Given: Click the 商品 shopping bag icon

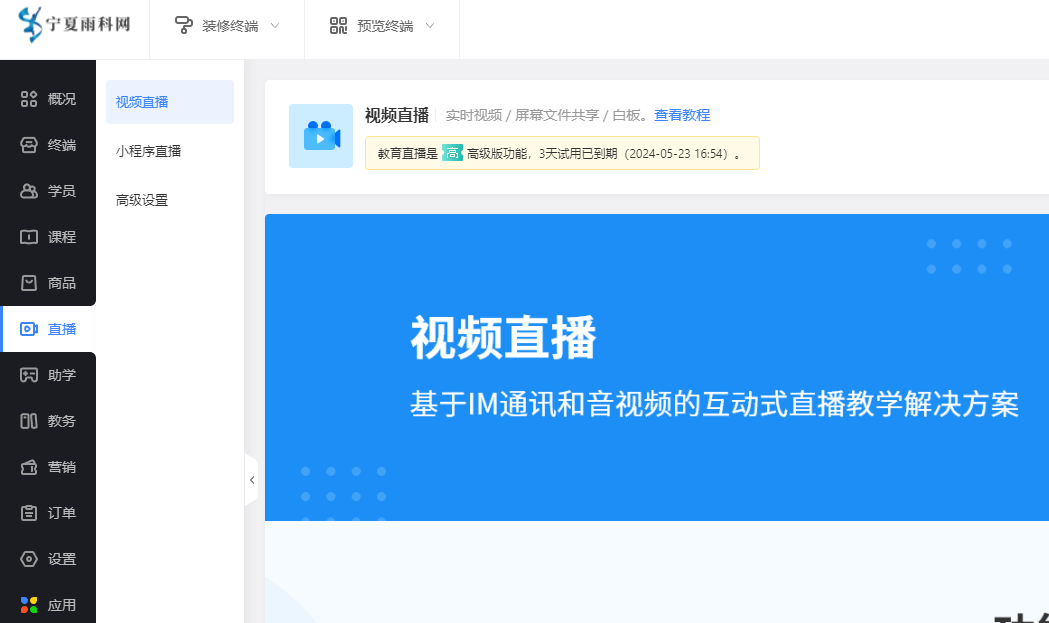Looking at the screenshot, I should [x=29, y=283].
